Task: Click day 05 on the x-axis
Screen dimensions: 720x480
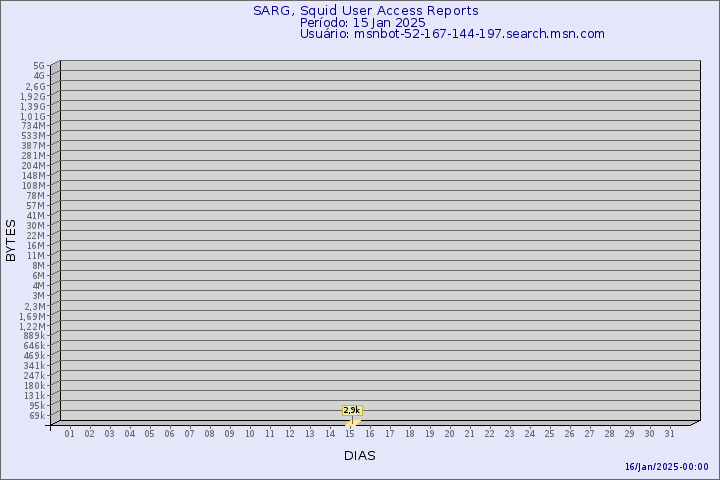Action: pyautogui.click(x=149, y=434)
